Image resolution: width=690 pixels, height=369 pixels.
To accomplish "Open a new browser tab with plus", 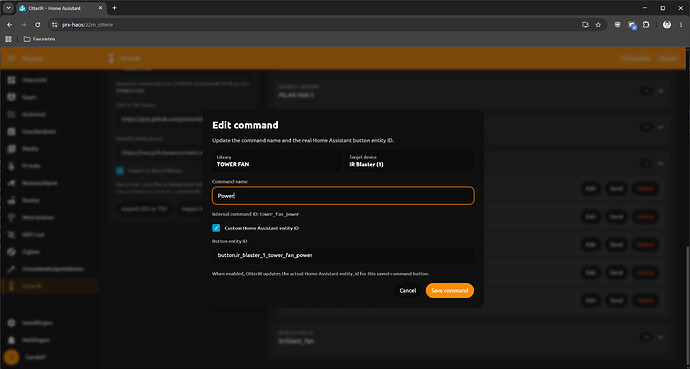I will point(114,8).
